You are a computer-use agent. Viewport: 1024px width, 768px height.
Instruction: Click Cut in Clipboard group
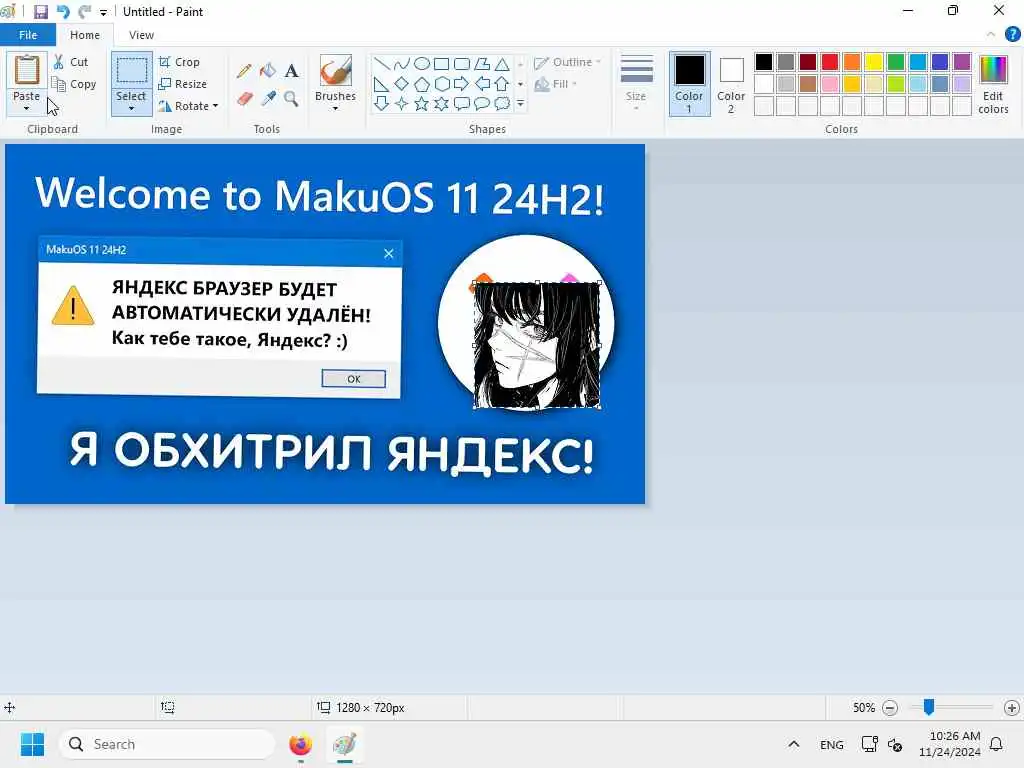71,62
